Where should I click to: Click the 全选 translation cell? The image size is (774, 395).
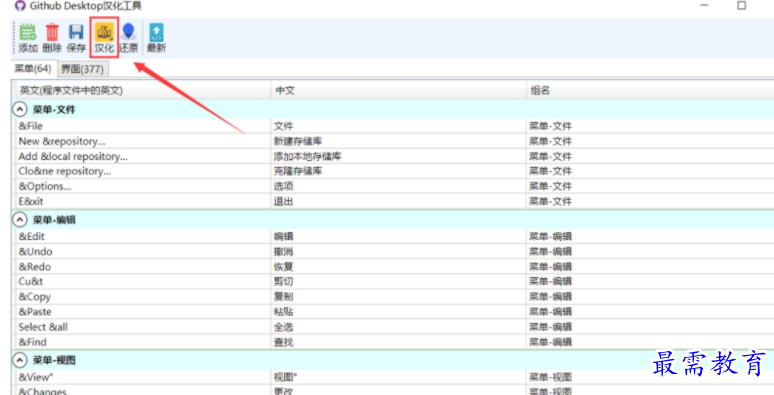point(398,327)
